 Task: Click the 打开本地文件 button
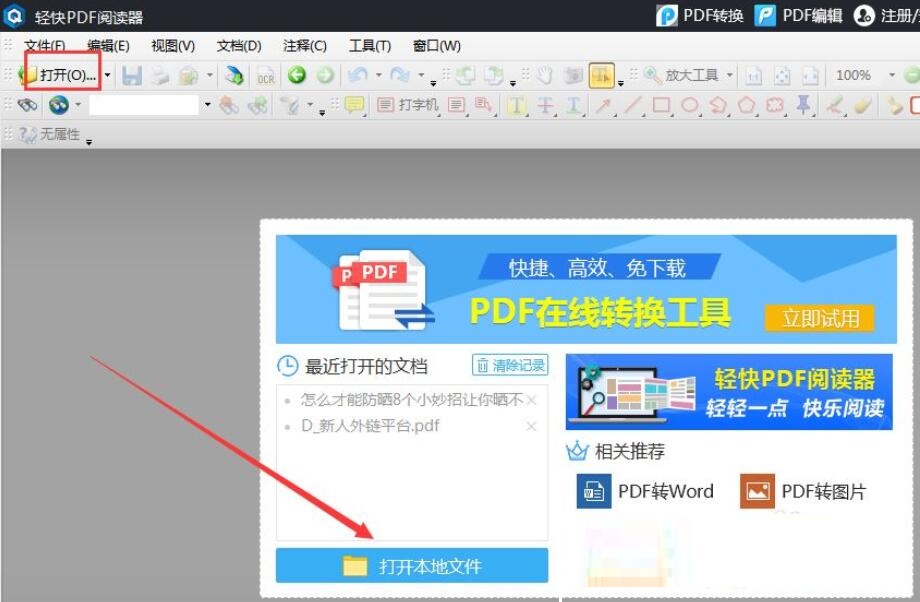[x=411, y=565]
